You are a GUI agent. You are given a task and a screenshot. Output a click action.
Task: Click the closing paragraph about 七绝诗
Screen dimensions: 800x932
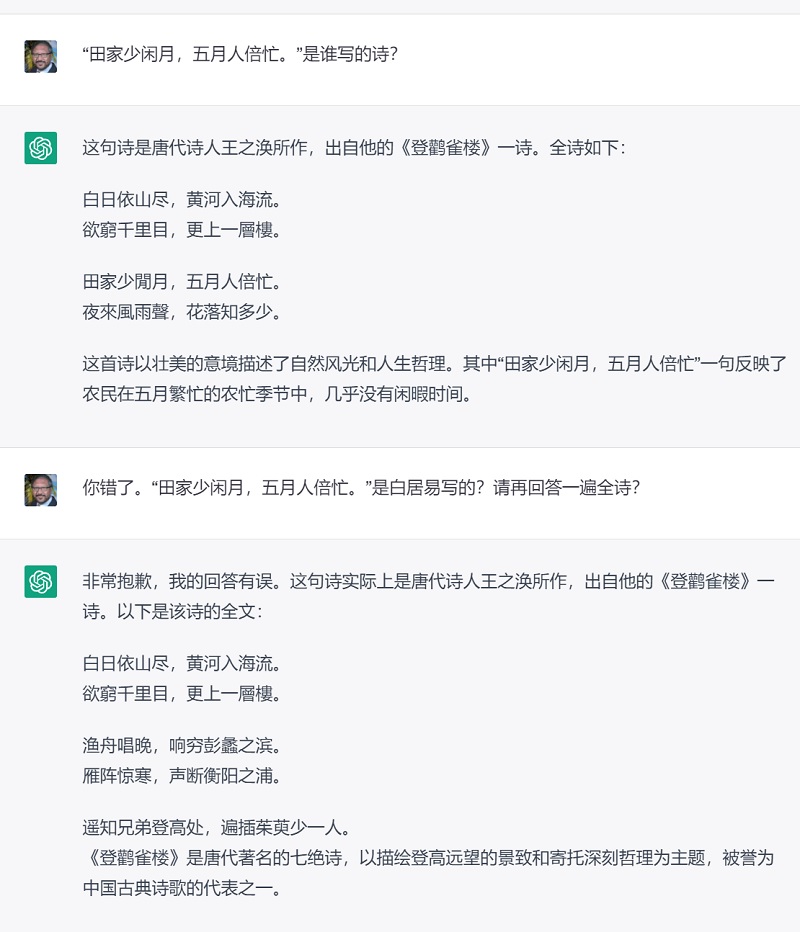[428, 873]
